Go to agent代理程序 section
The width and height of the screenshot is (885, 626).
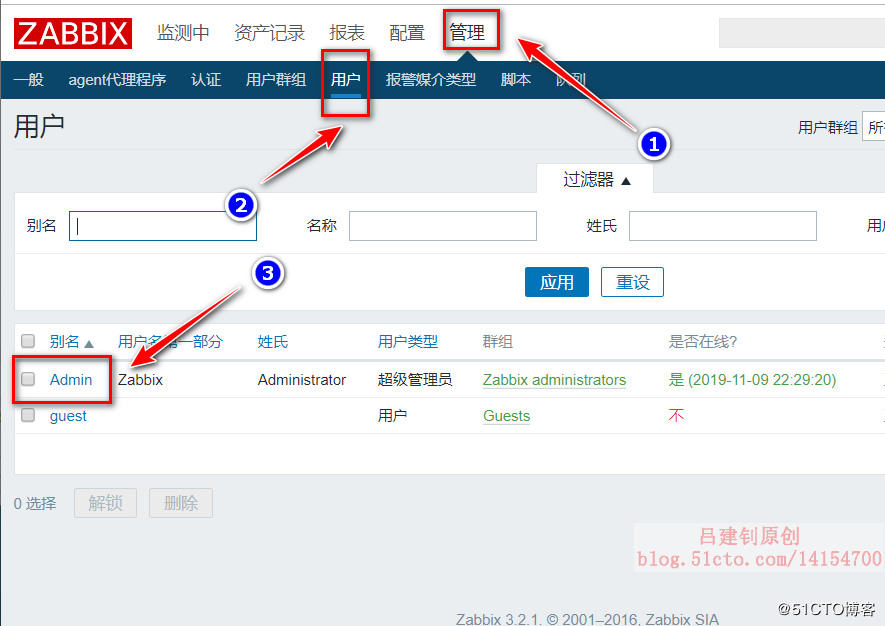tap(117, 80)
